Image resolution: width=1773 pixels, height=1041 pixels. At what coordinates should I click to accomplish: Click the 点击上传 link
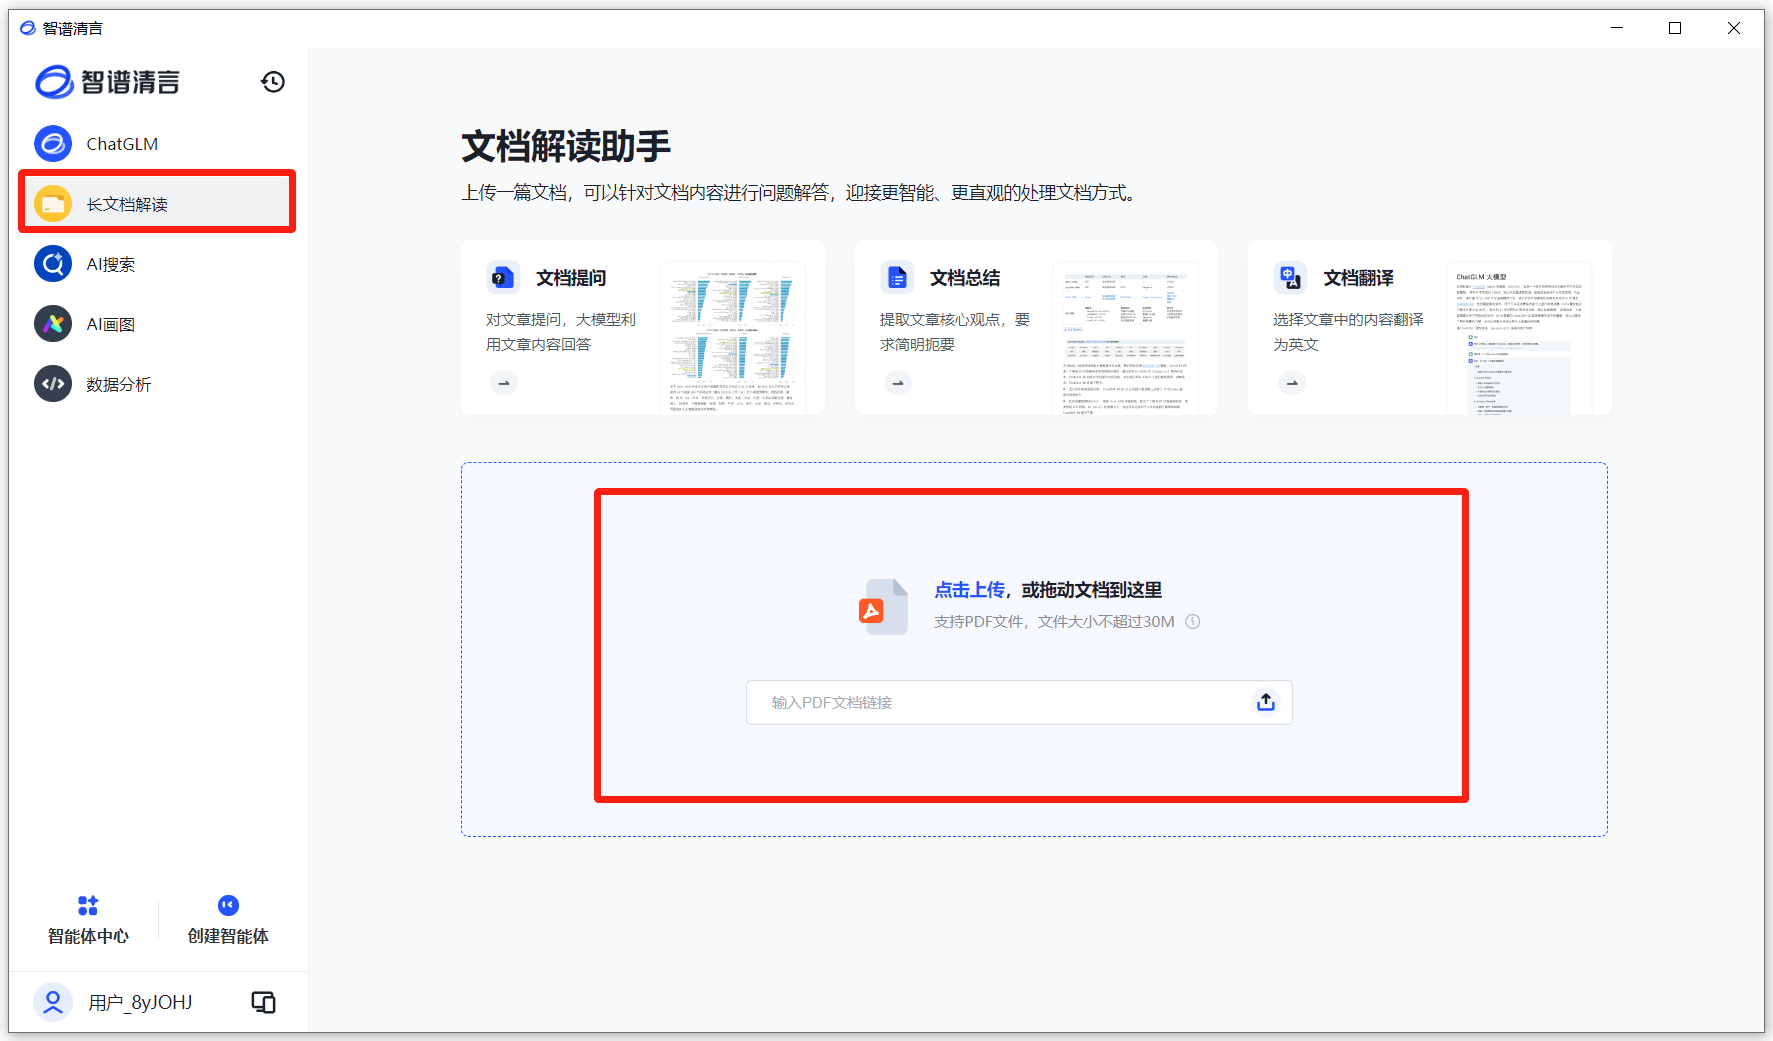click(969, 590)
